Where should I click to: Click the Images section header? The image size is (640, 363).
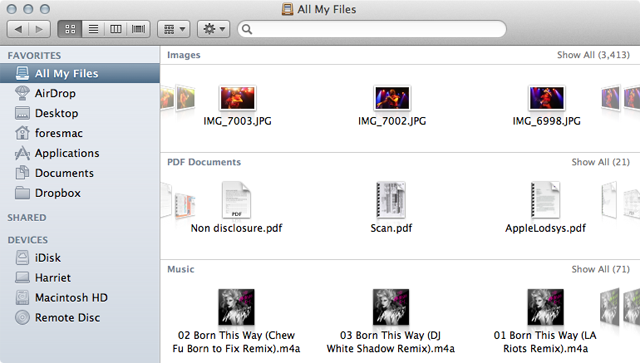[x=184, y=55]
